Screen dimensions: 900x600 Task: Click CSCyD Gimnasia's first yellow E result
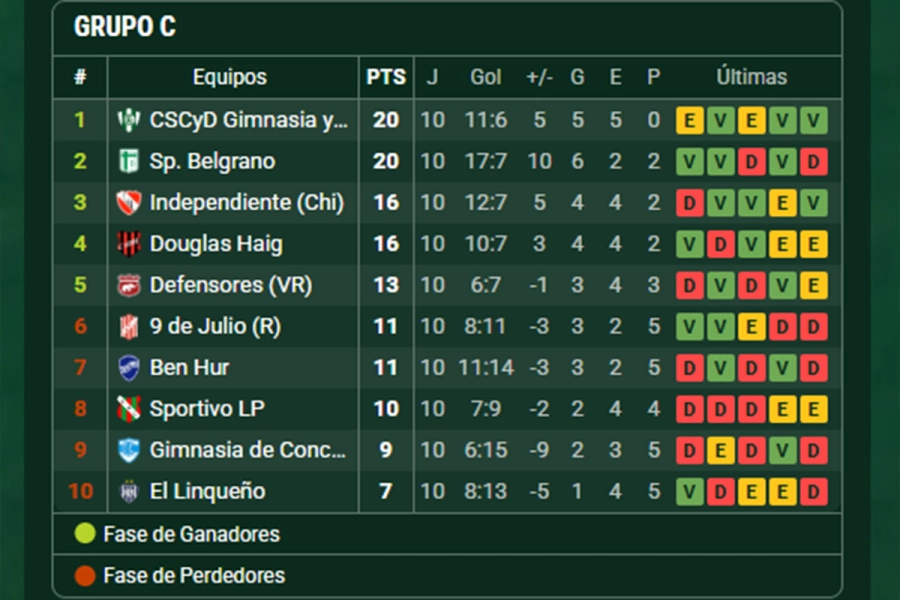pos(689,121)
